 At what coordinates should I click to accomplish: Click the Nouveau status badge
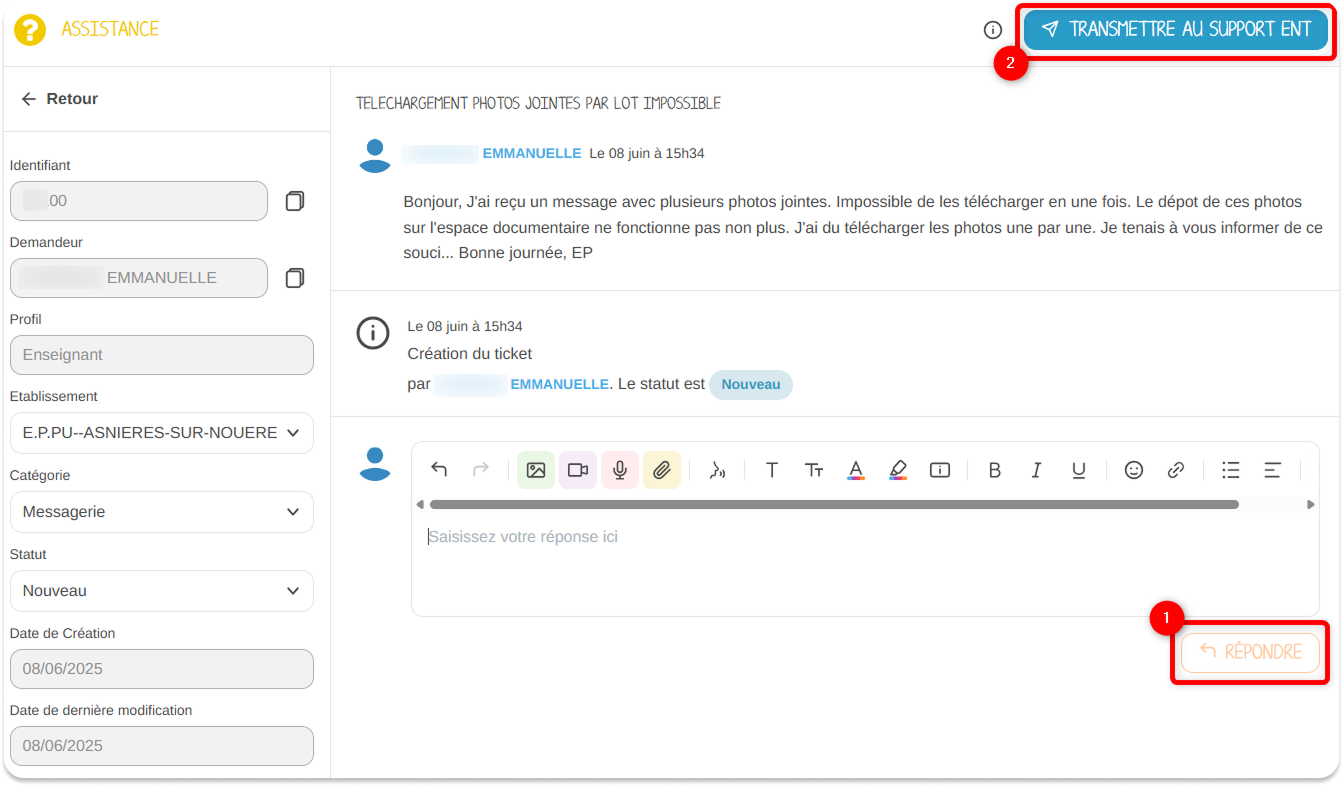(751, 385)
